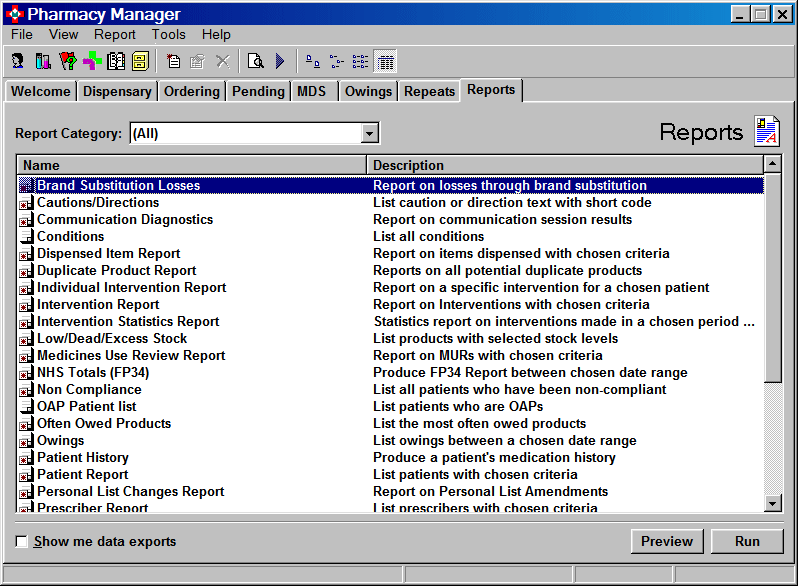
Task: Click the print preview magnifier icon
Action: 256,61
